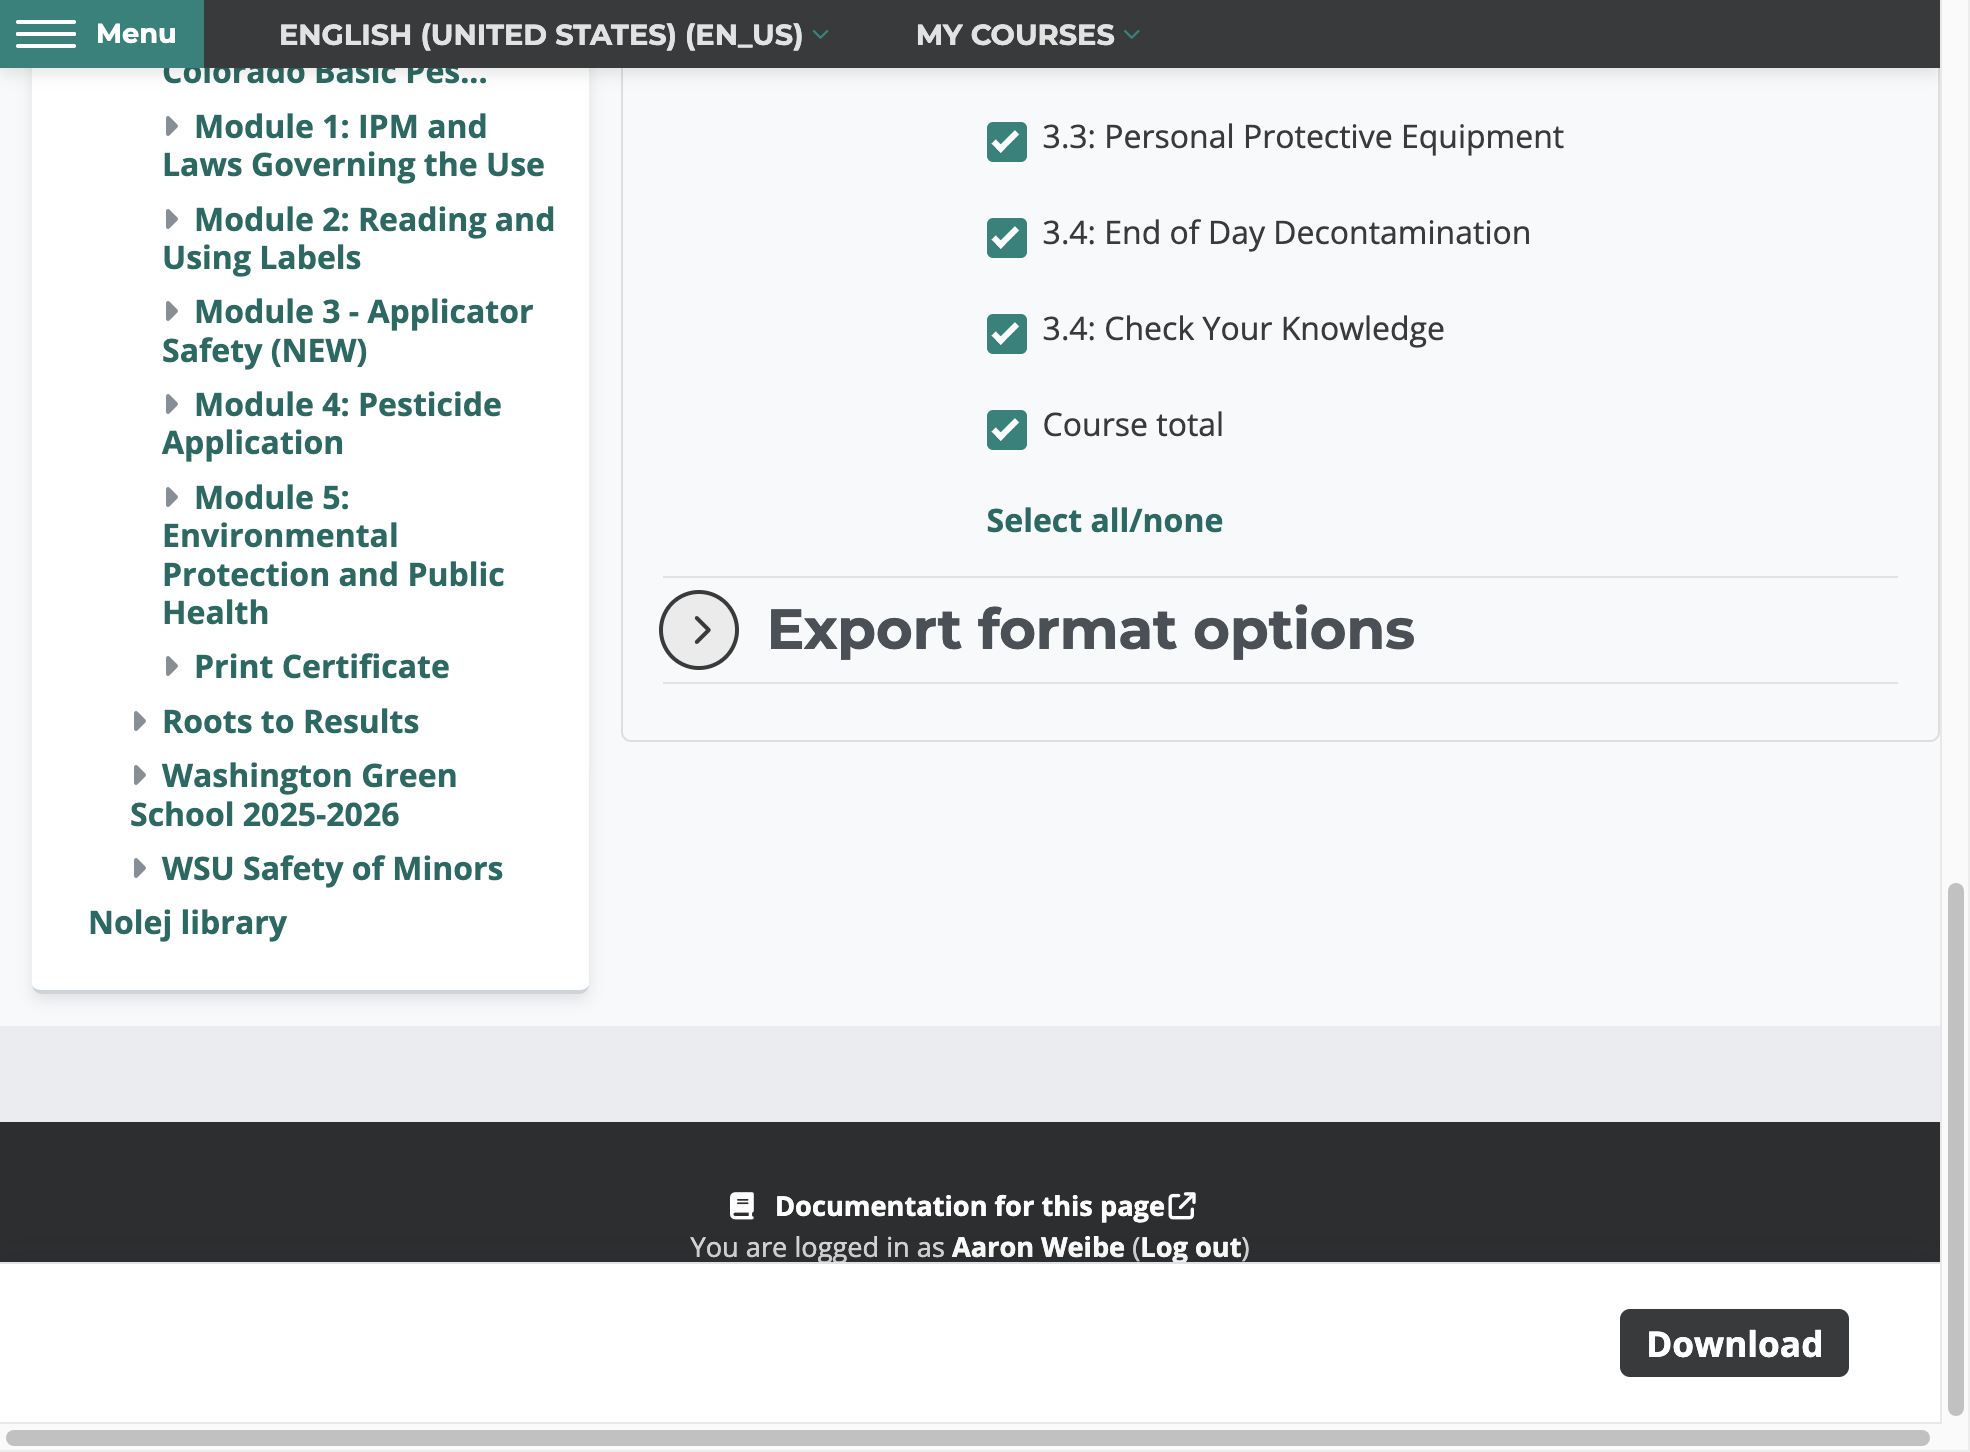Open Roots to Results course
Viewport: 1970px width, 1452px height.
[291, 721]
